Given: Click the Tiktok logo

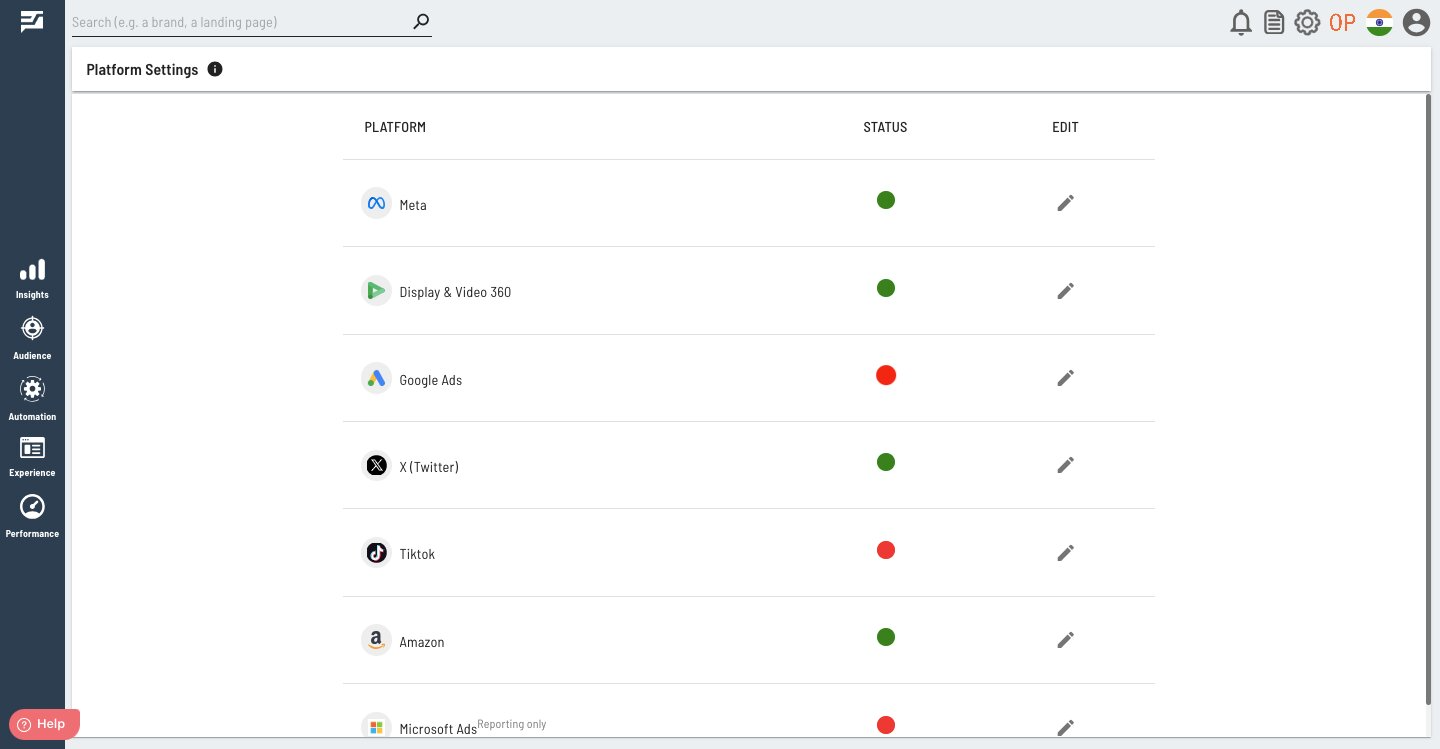Looking at the screenshot, I should pyautogui.click(x=376, y=553).
